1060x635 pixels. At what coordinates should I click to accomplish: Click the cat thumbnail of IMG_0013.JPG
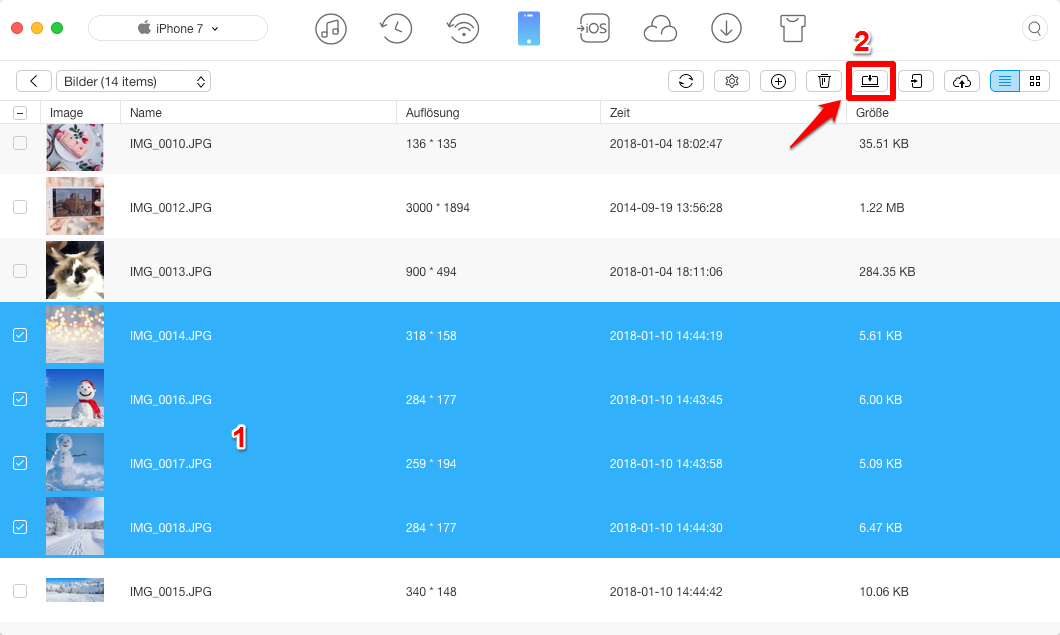[x=75, y=271]
